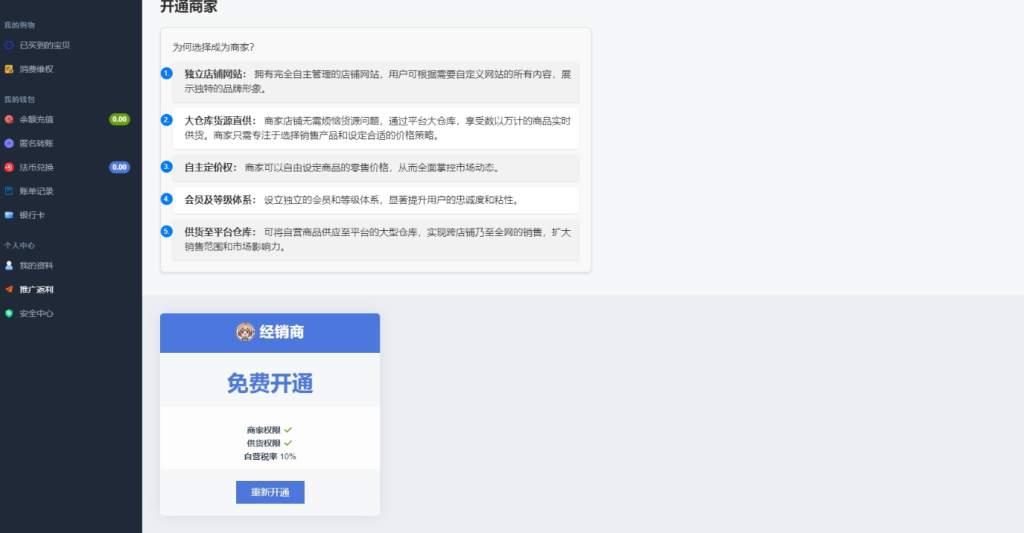
Task: Go to 我的资料 in sidebar
Action: pos(37,265)
